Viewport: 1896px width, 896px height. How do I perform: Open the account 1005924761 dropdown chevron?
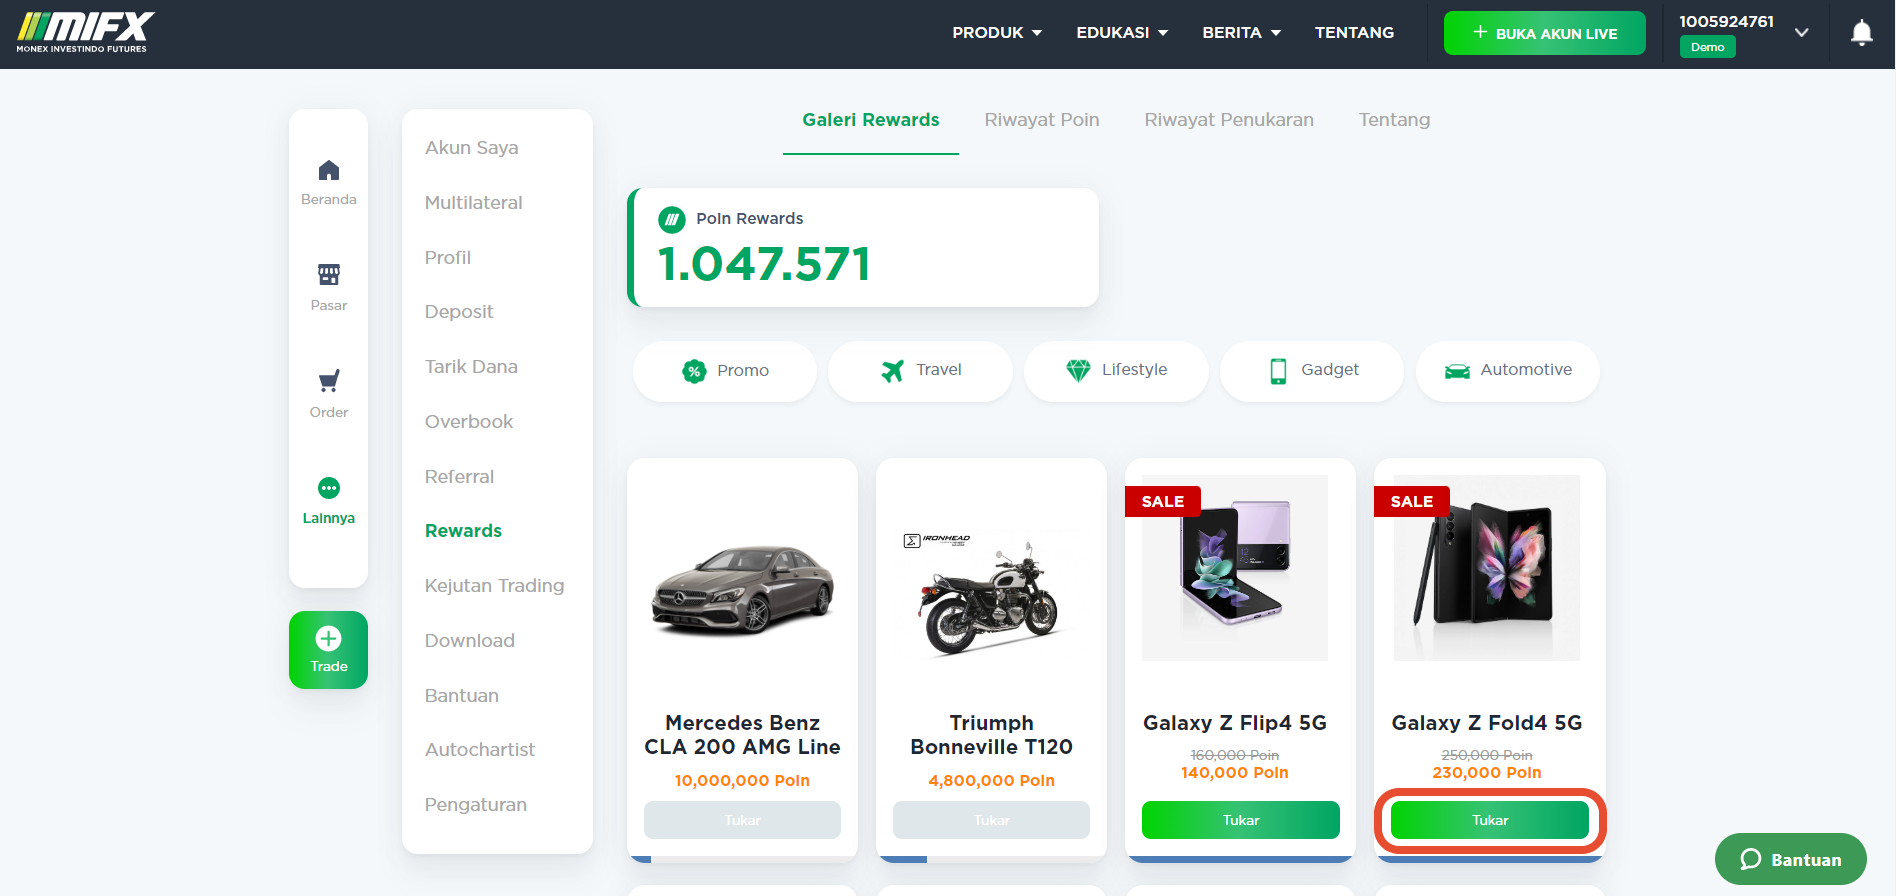click(x=1801, y=33)
